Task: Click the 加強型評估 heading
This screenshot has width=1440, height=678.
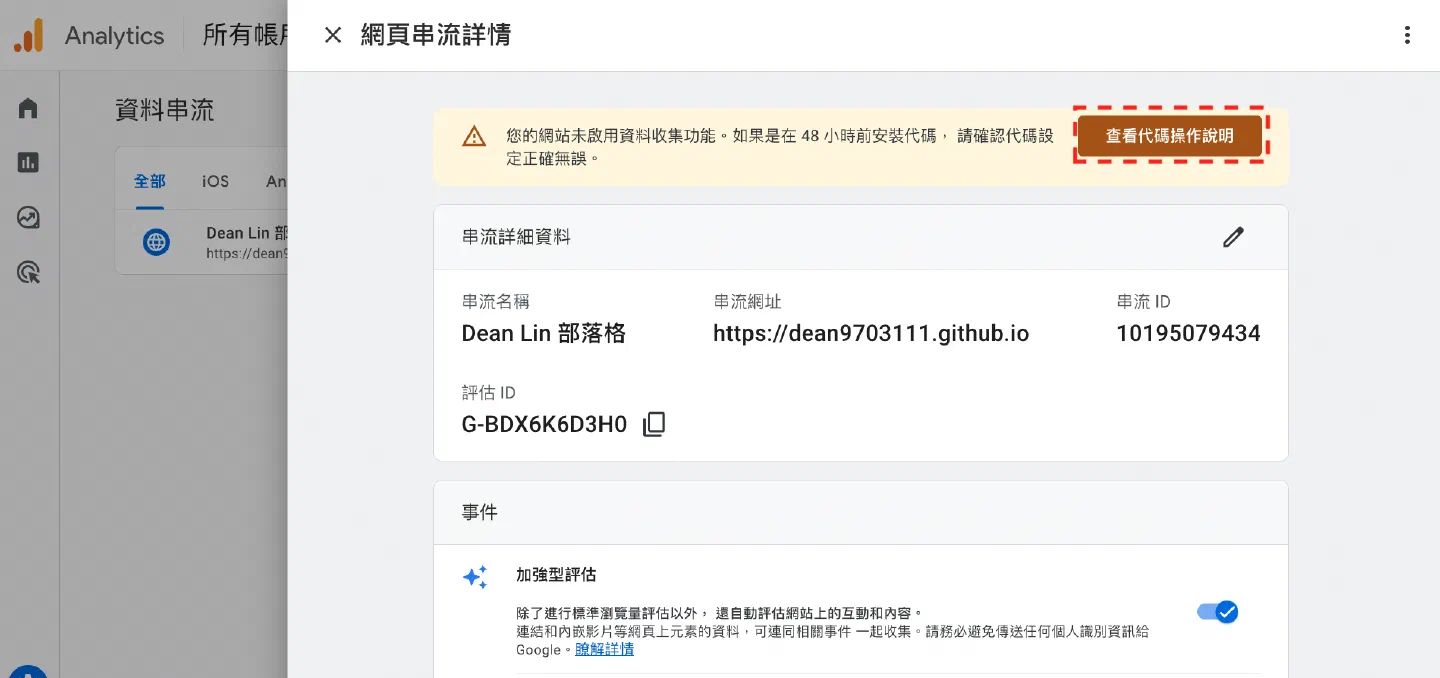Action: tap(556, 575)
